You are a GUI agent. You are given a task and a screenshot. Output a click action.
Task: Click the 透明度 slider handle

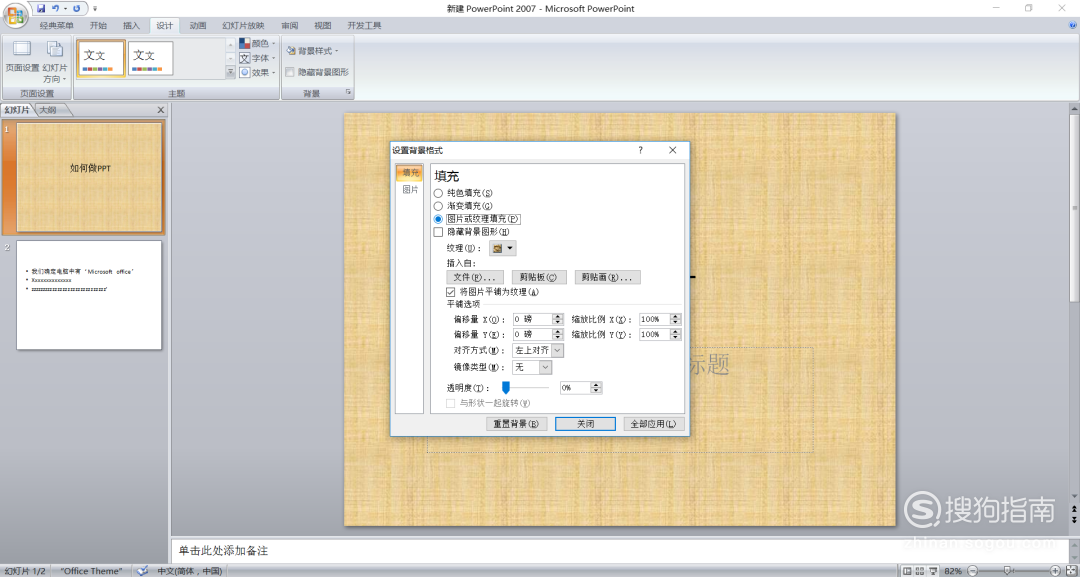point(506,388)
